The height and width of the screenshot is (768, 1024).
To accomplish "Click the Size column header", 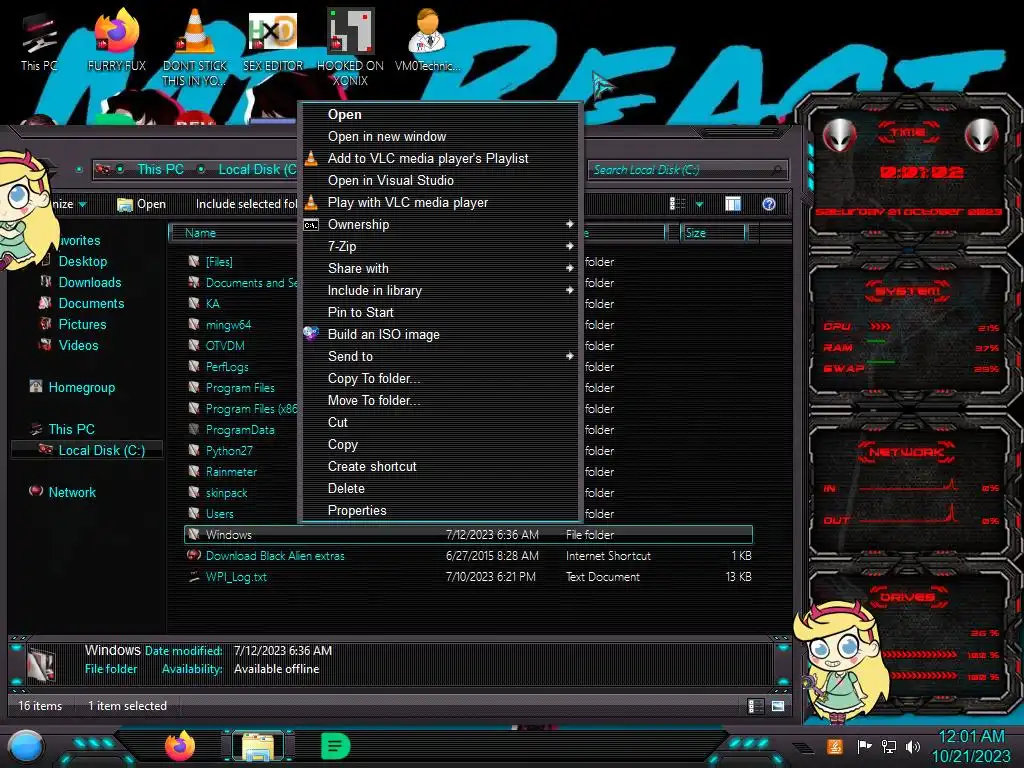I will coord(713,232).
